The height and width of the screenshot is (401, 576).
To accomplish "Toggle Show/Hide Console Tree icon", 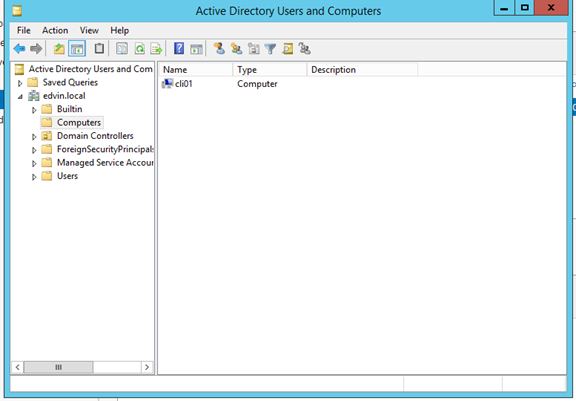I will point(77,48).
